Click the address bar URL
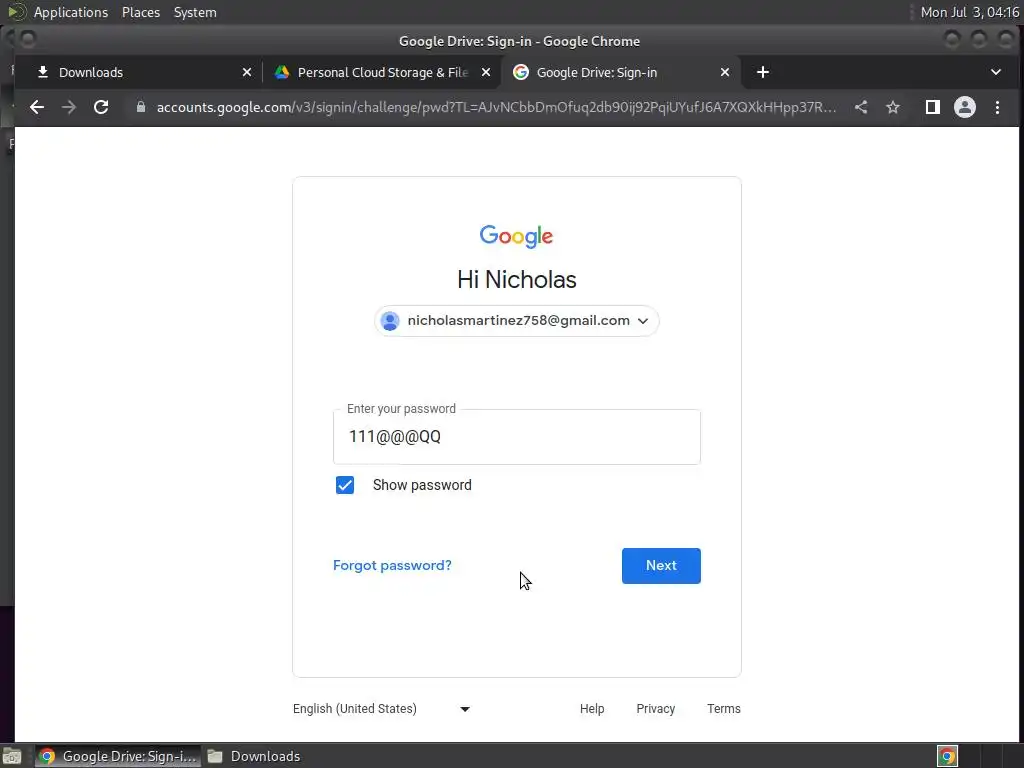Image resolution: width=1024 pixels, height=768 pixels. pos(496,107)
